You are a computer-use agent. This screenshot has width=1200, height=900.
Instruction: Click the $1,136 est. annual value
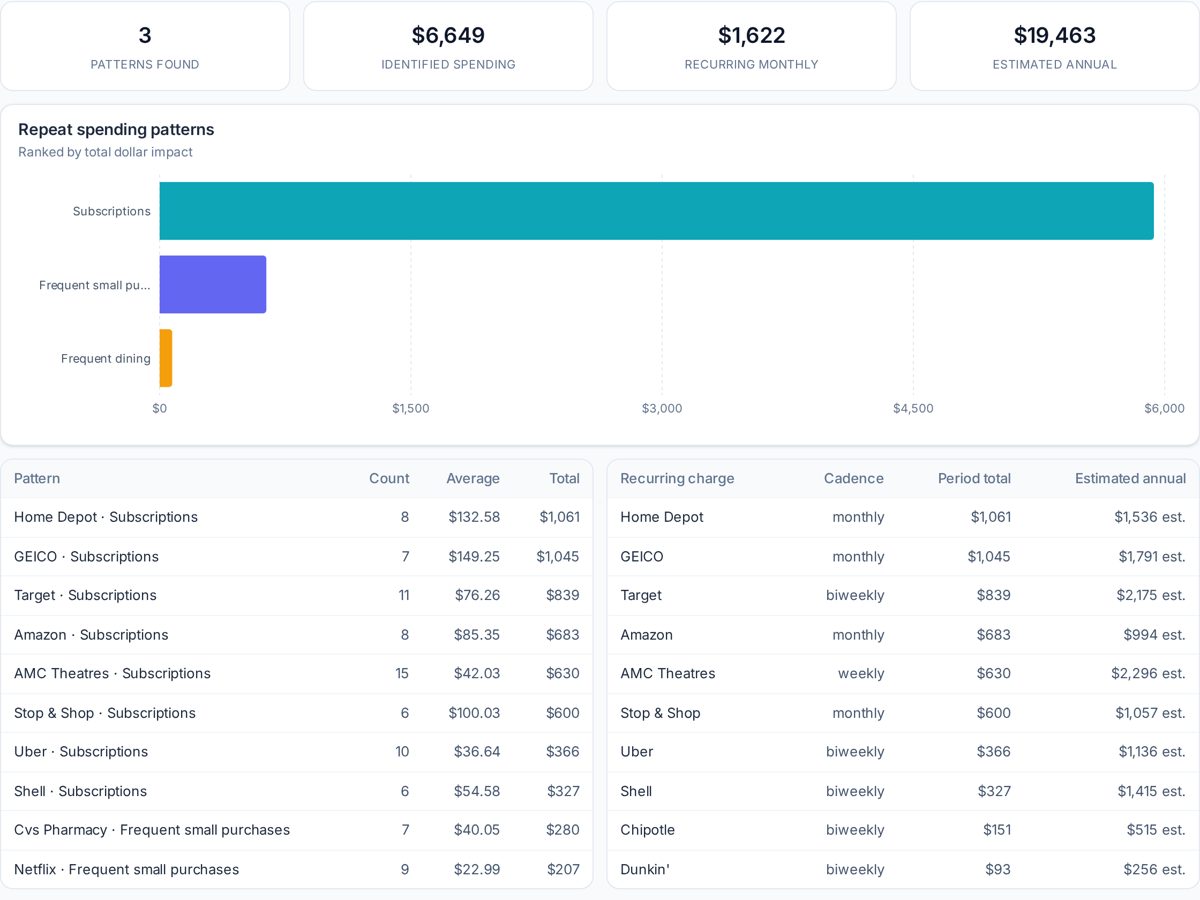(x=1152, y=752)
